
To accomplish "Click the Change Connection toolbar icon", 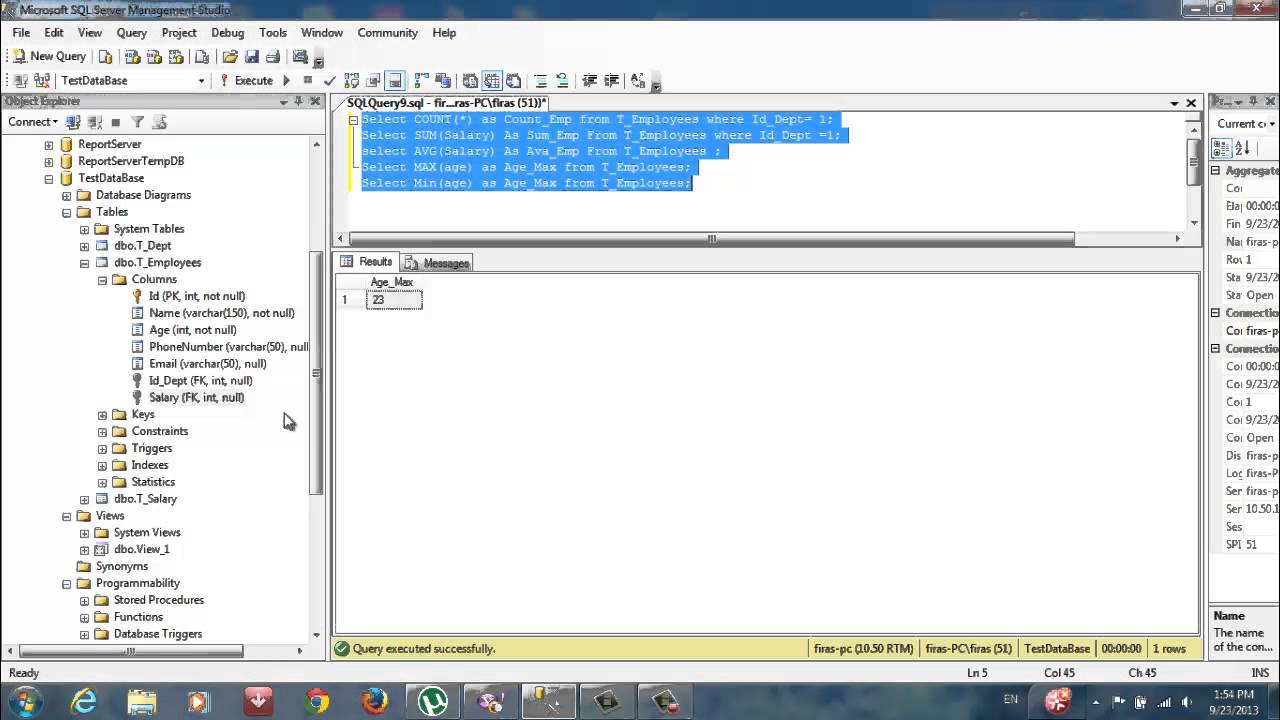I will pyautogui.click(x=42, y=80).
